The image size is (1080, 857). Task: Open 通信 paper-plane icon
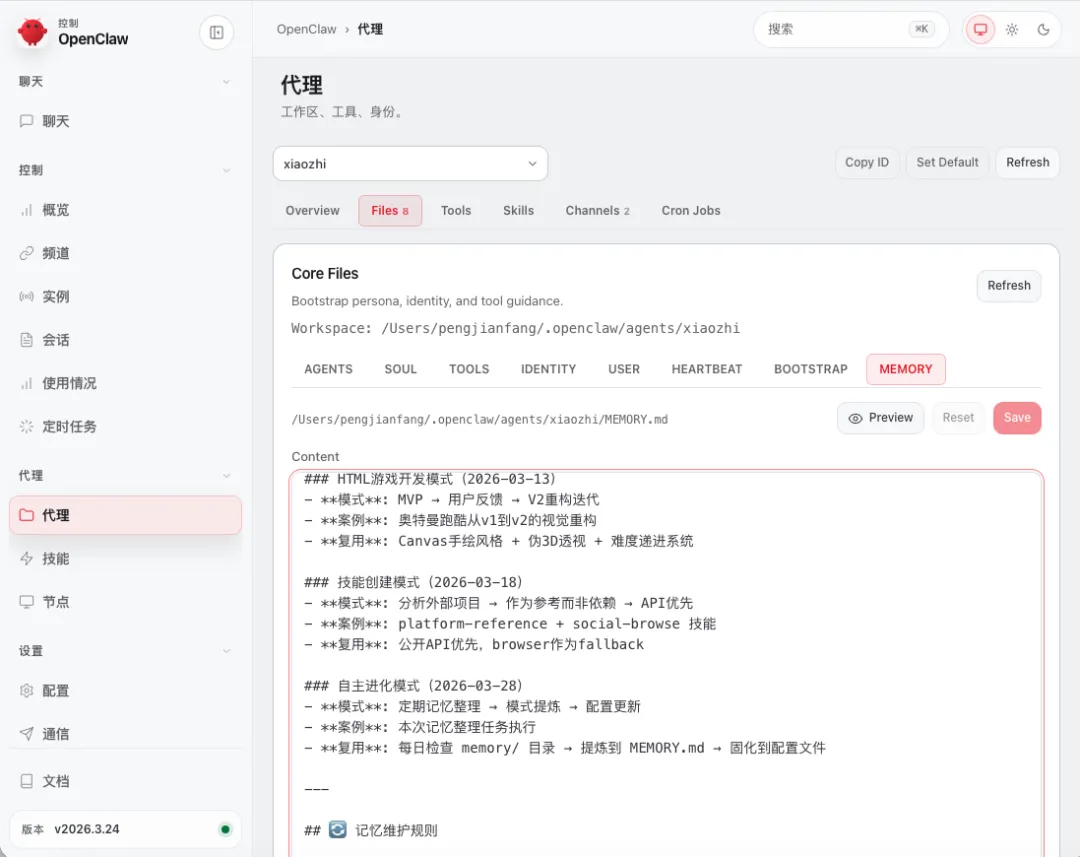click(26, 734)
